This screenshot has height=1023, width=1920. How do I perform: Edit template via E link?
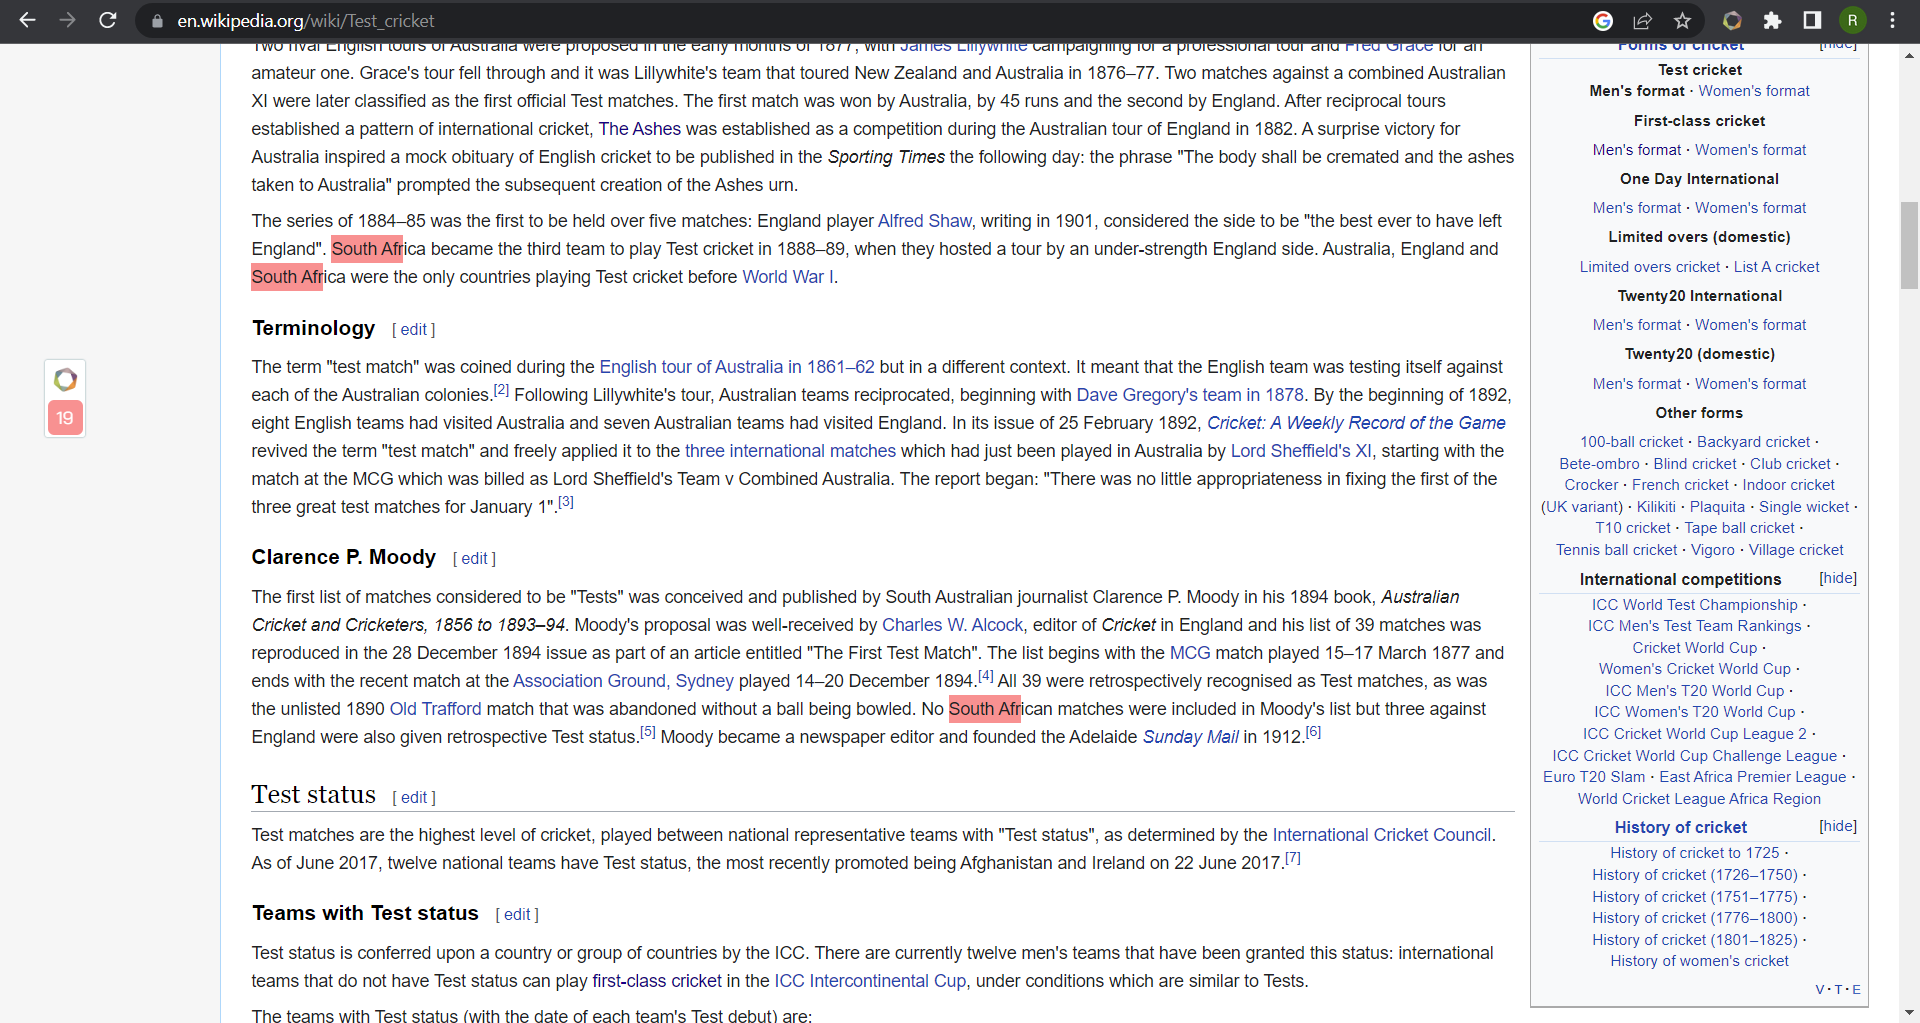coord(1856,989)
